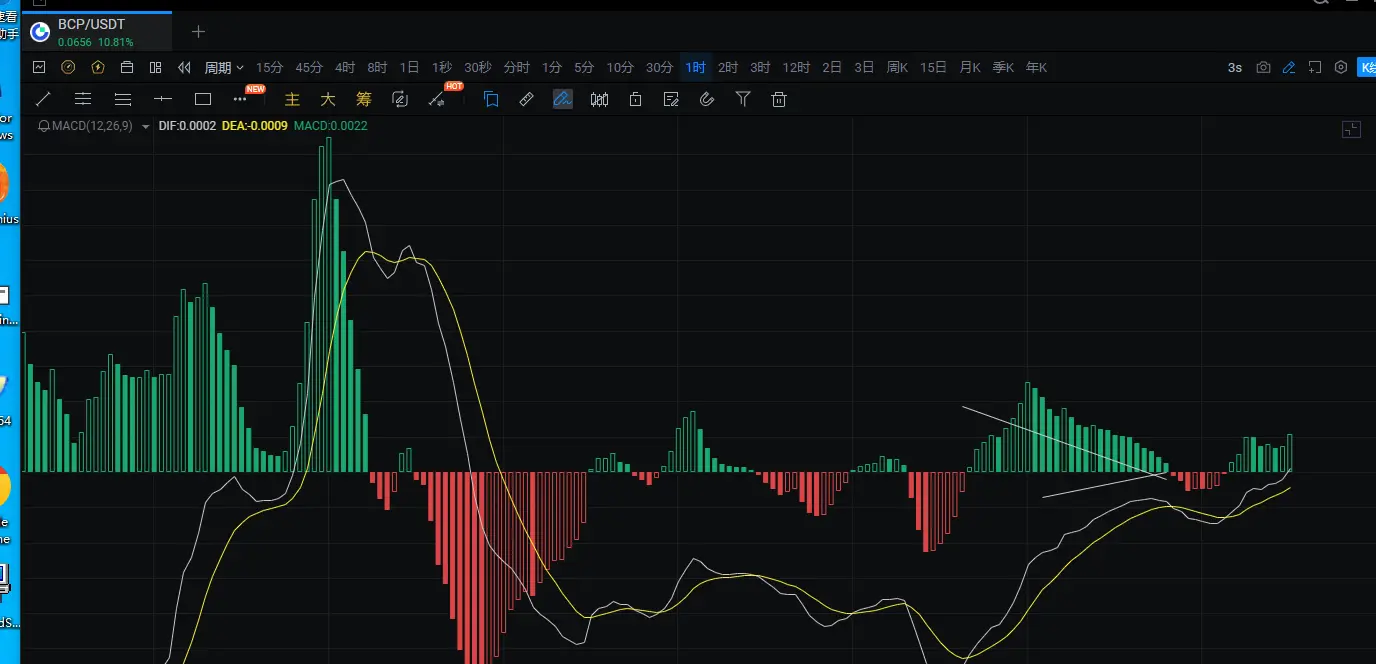Open more drawing tools marked NEW

(240, 99)
